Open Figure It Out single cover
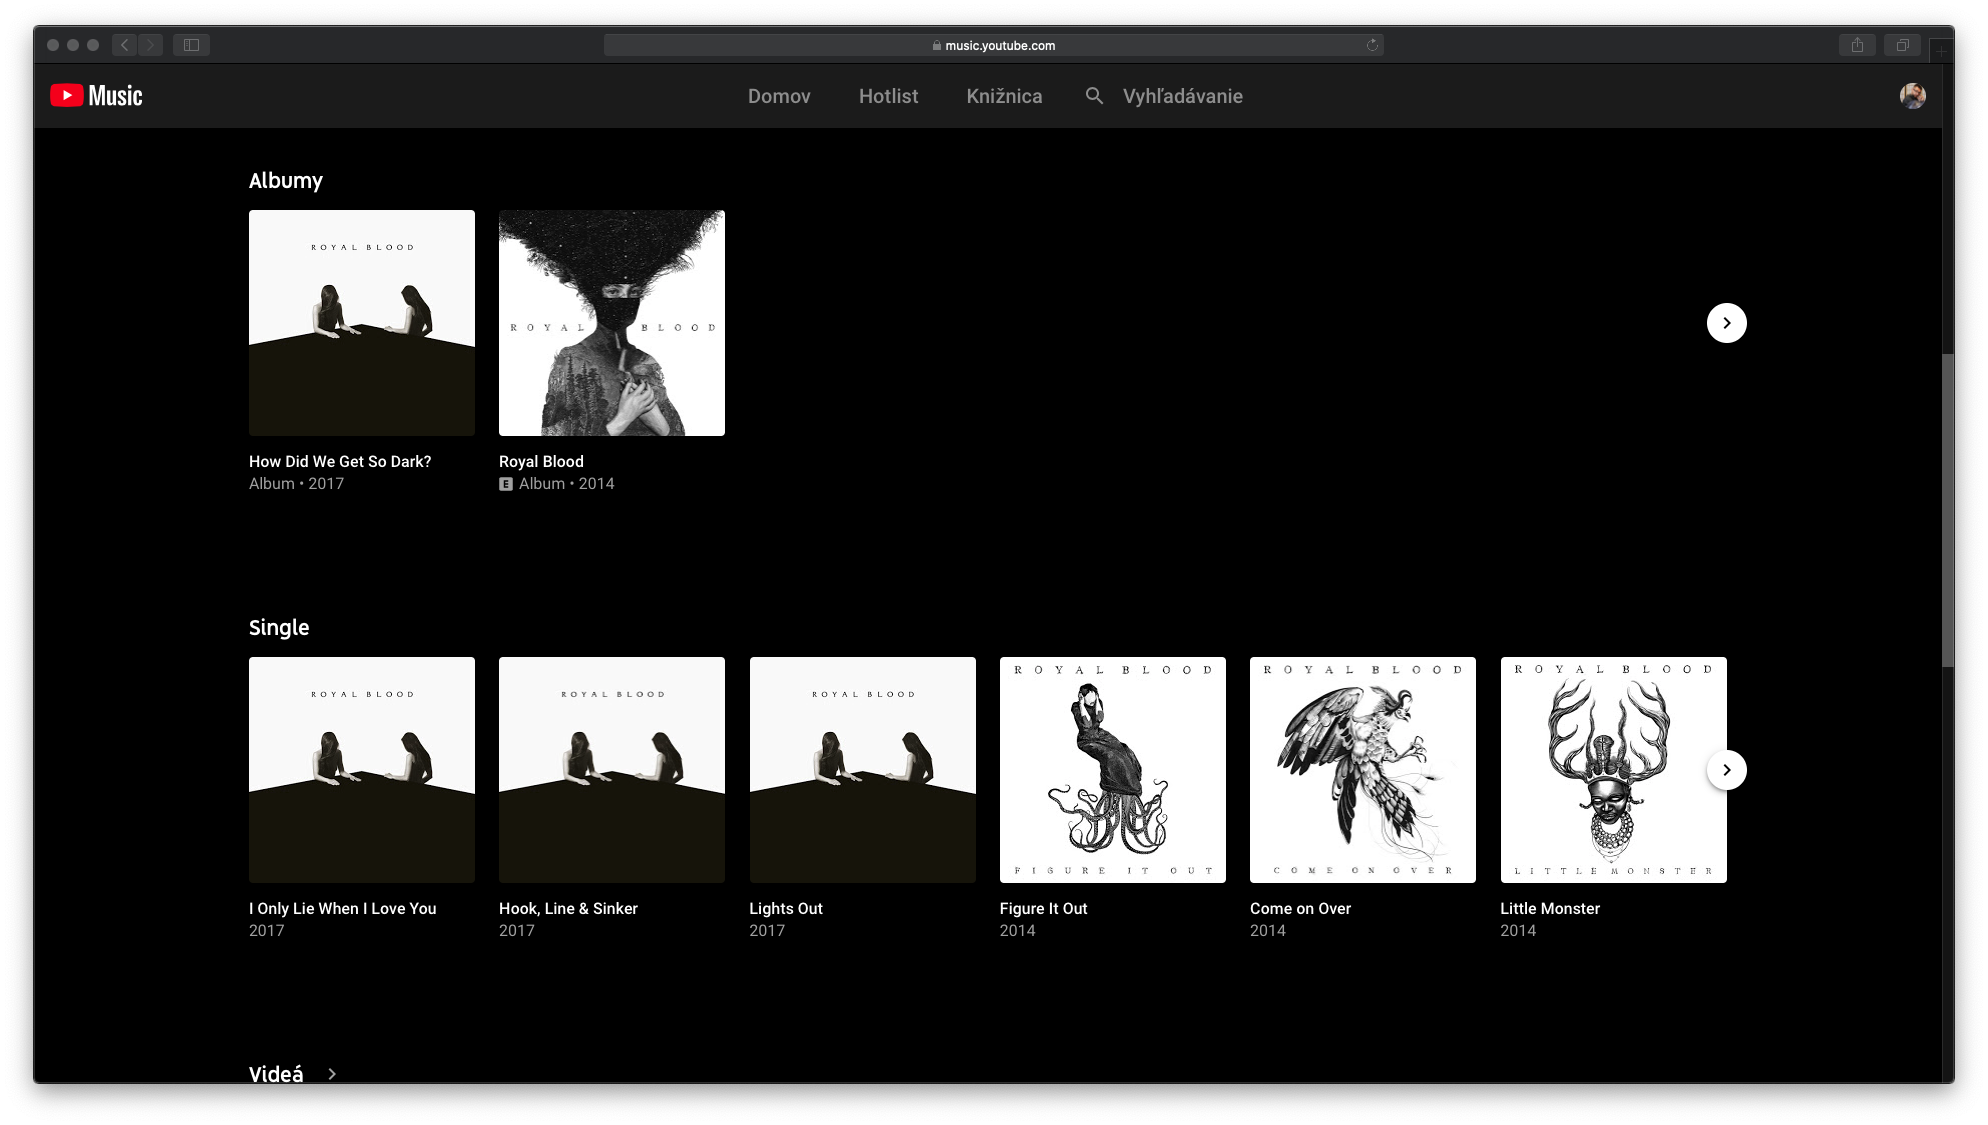1988x1125 pixels. click(1112, 770)
